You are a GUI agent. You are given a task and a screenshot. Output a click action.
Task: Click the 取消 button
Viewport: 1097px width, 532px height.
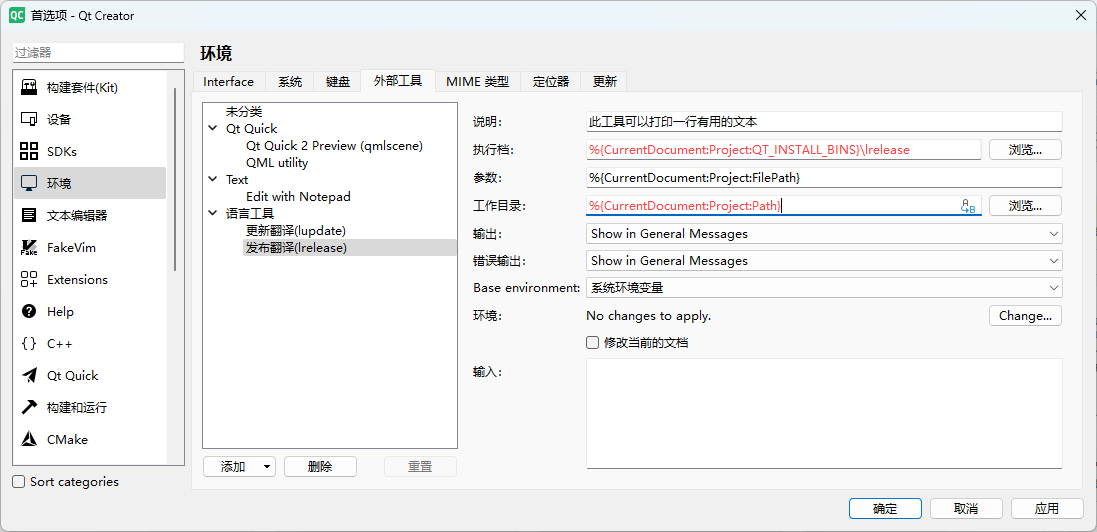[x=966, y=509]
